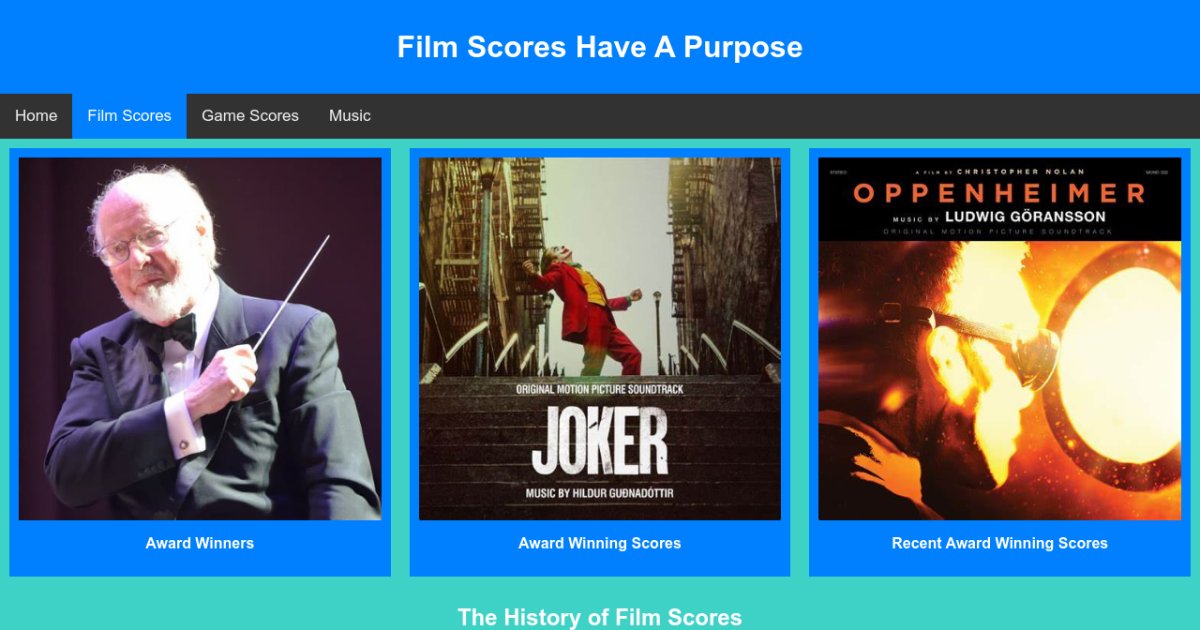Screen dimensions: 1200x630
Task: Click the Award Winning Scores caption
Action: 600,543
